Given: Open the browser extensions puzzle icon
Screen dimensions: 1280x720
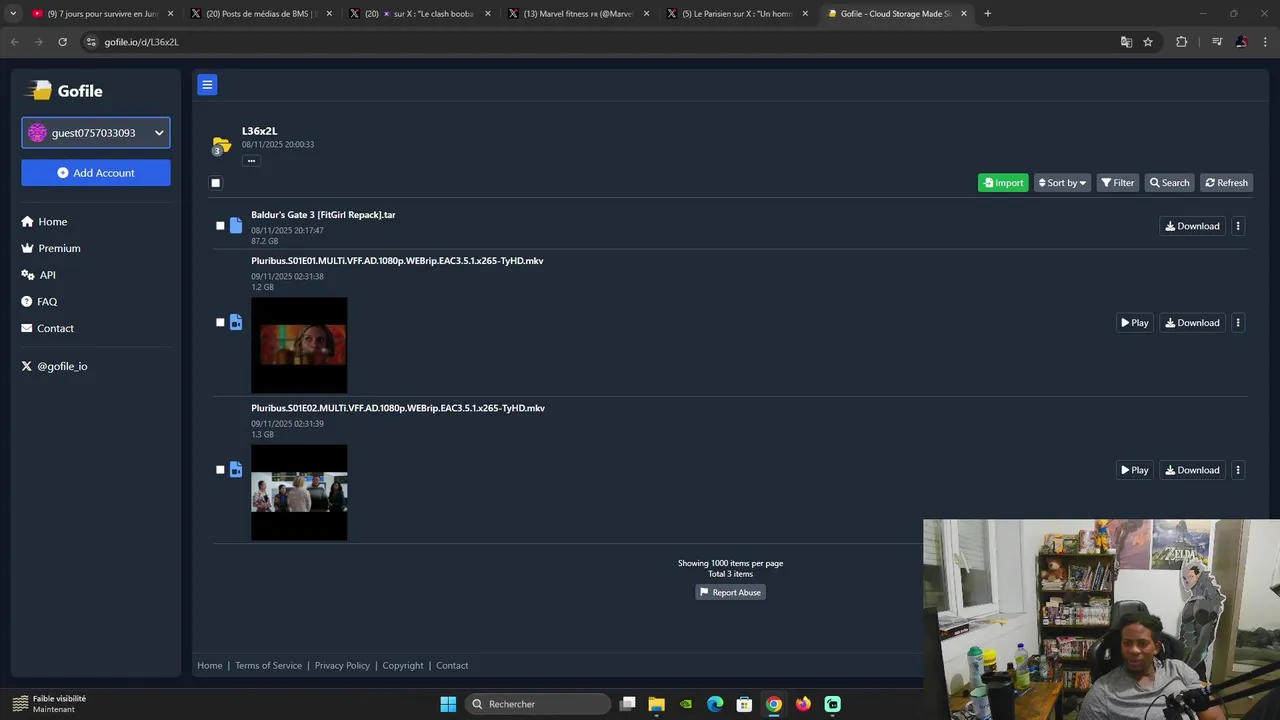Looking at the screenshot, I should point(1181,42).
